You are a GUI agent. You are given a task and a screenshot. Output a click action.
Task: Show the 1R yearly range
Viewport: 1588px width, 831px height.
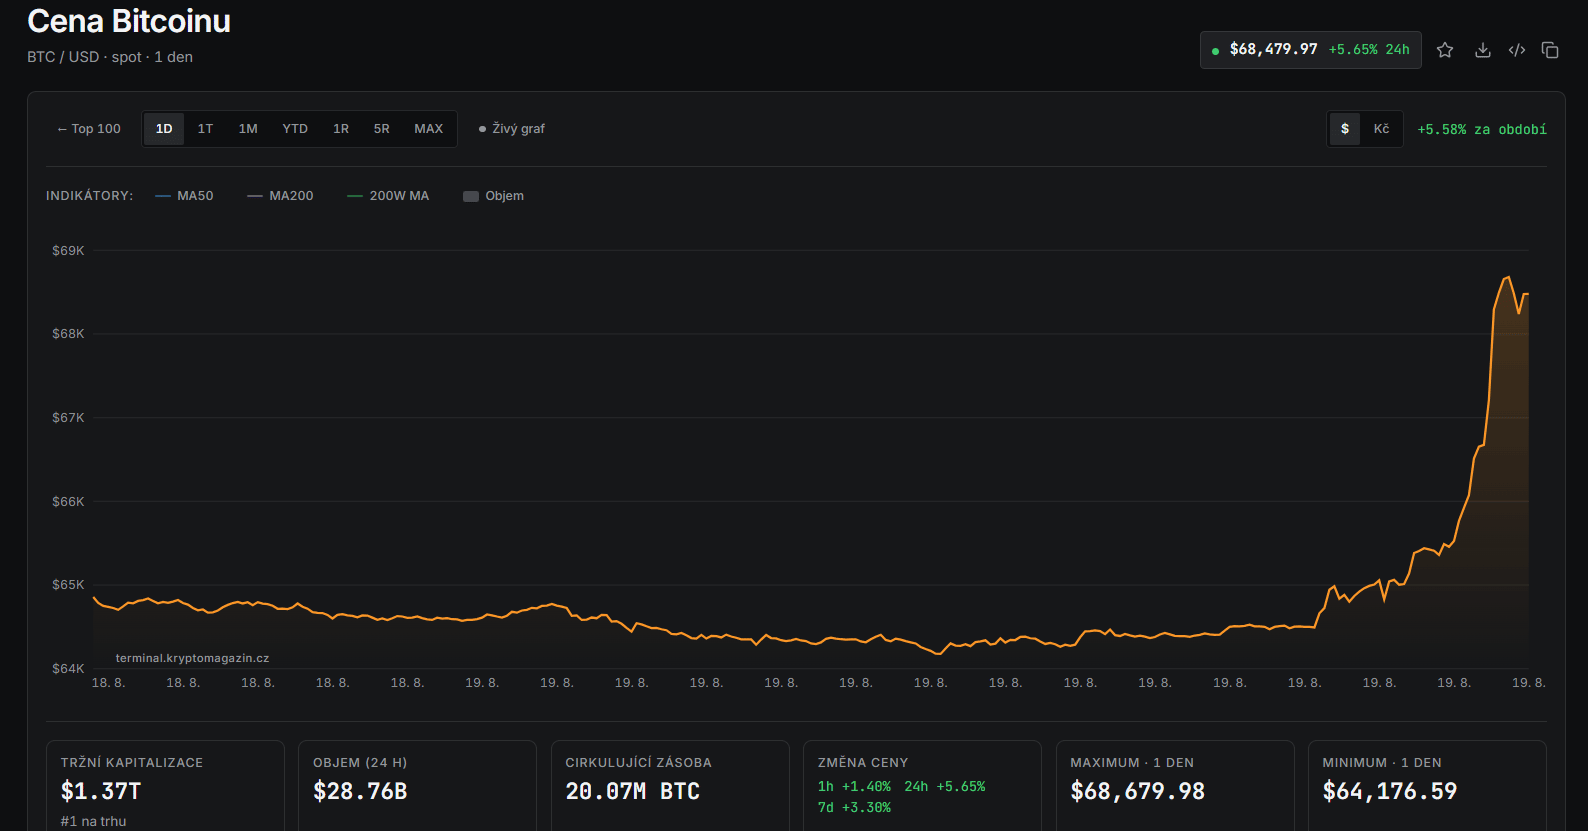341,129
